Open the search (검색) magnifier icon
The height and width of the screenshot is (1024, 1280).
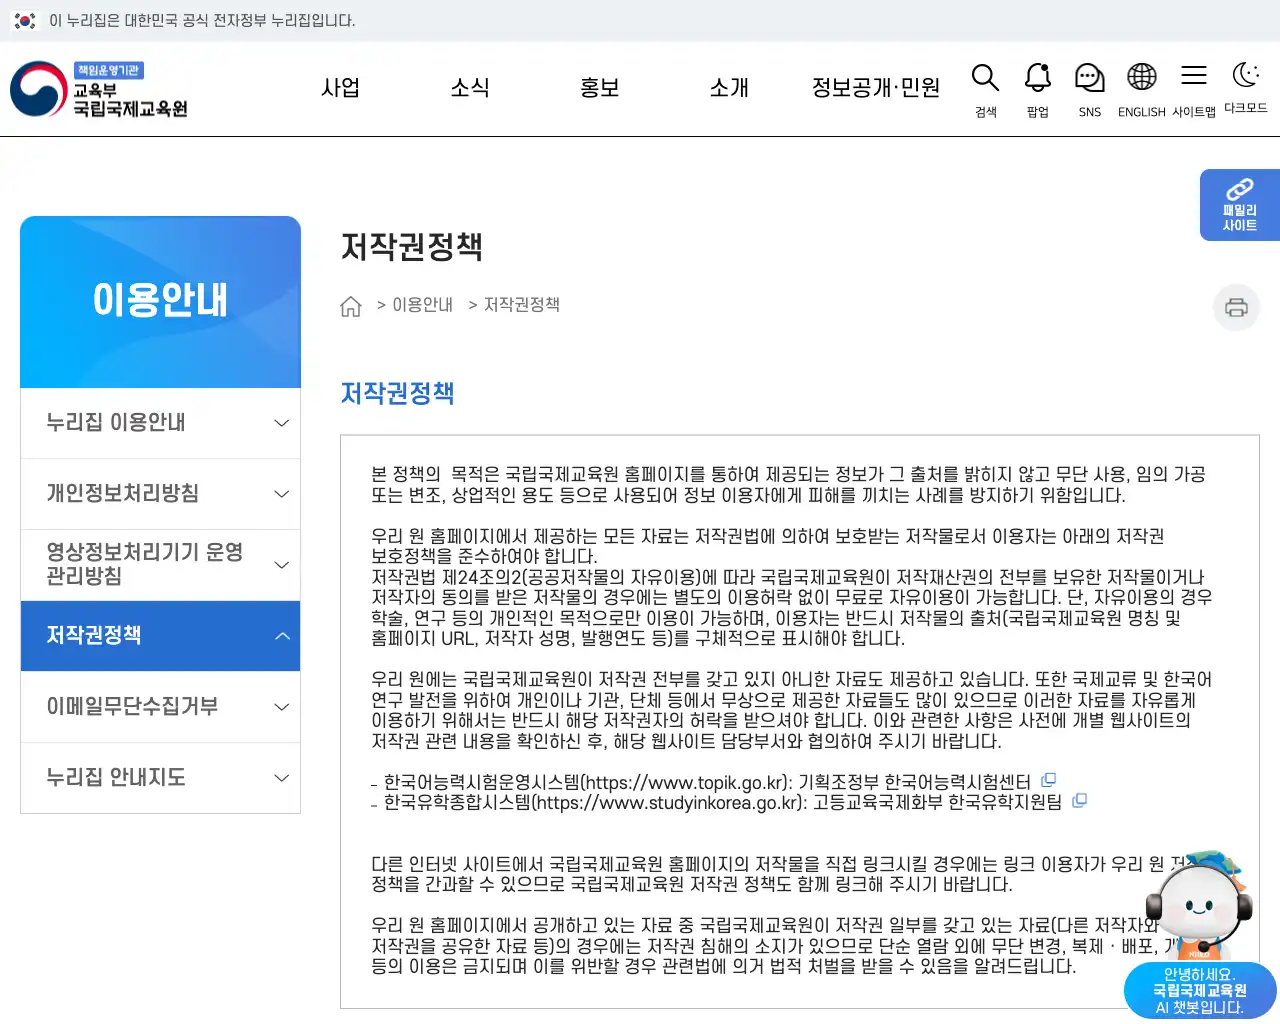(985, 78)
